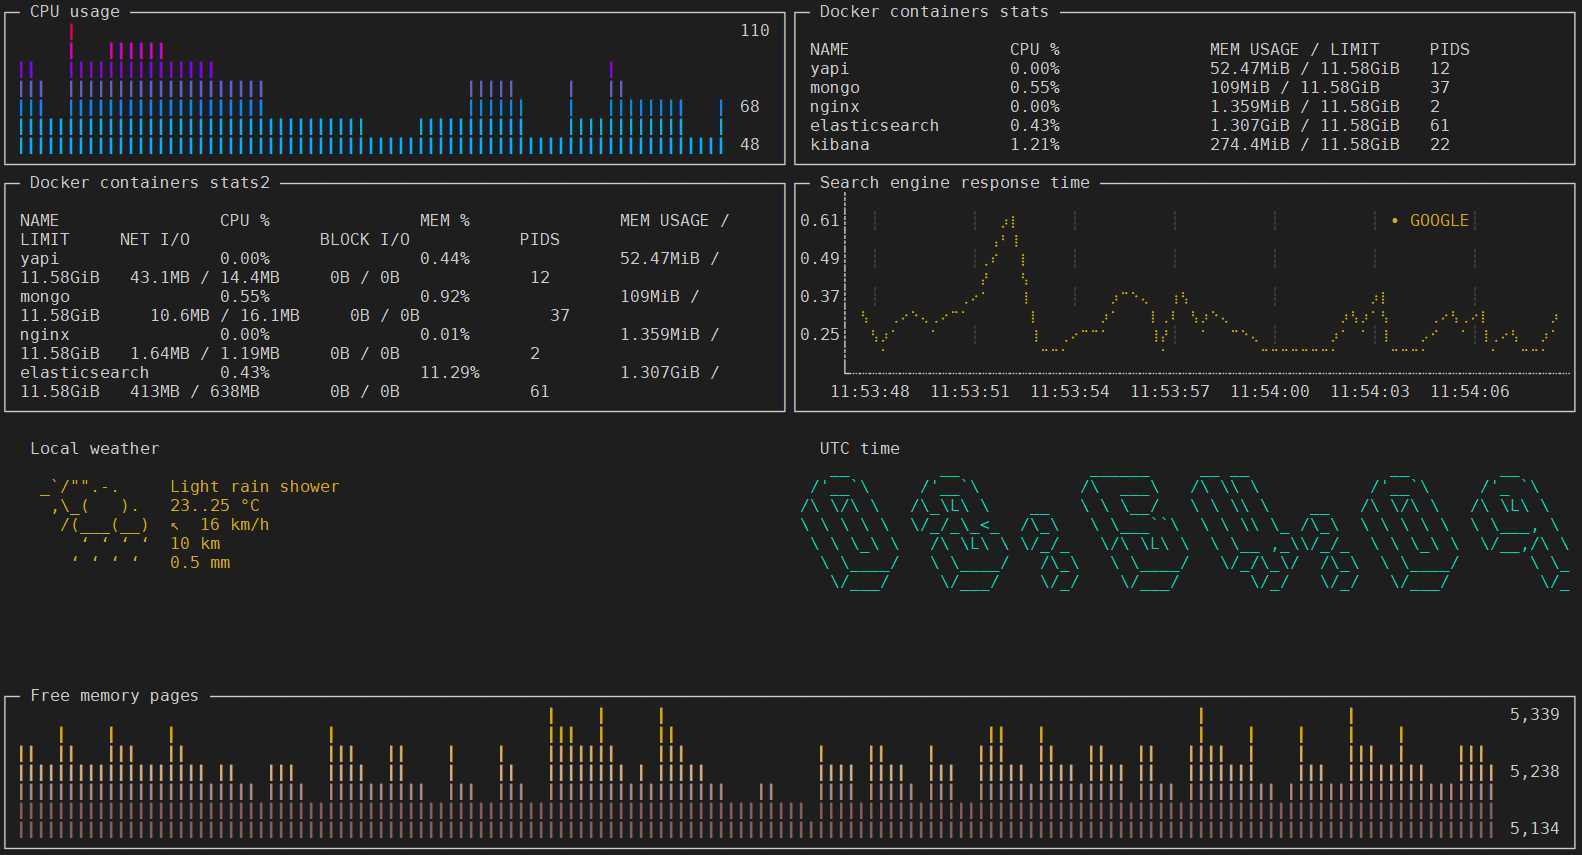Click nginx's 0.01% MEM value in stats2
This screenshot has height=855, width=1582.
pos(445,334)
